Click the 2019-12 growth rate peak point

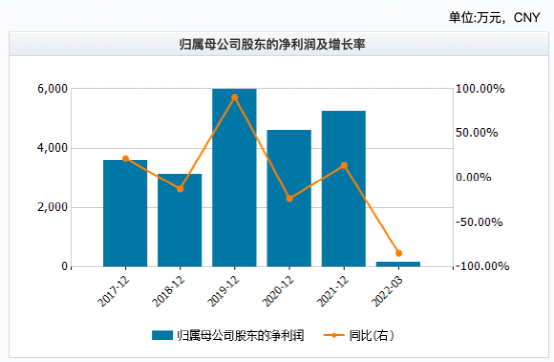click(x=235, y=97)
